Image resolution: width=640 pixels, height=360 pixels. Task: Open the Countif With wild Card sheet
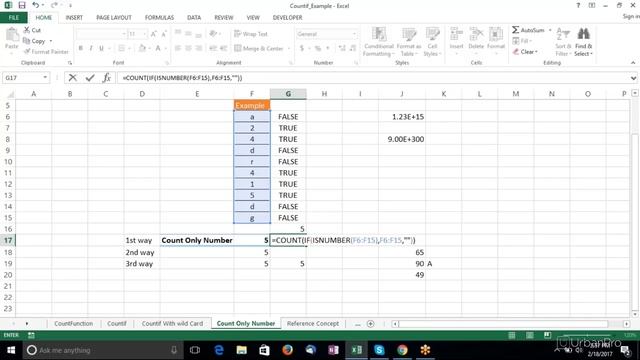pos(172,324)
